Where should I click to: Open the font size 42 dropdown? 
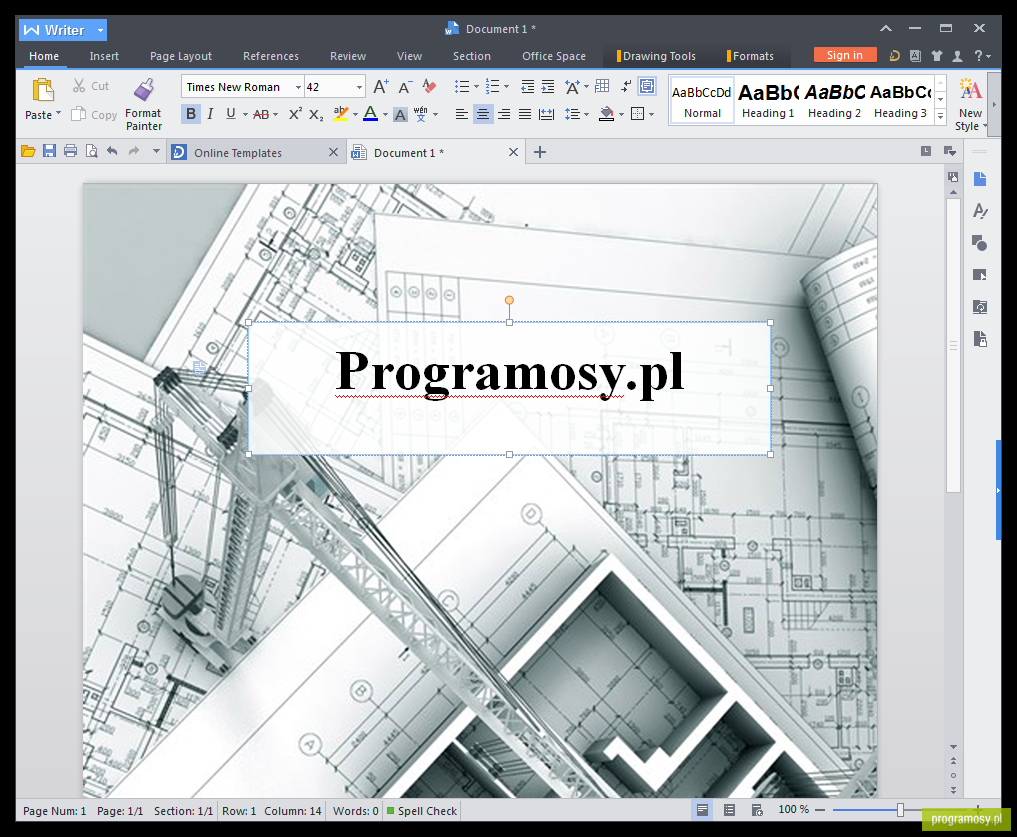coord(359,87)
